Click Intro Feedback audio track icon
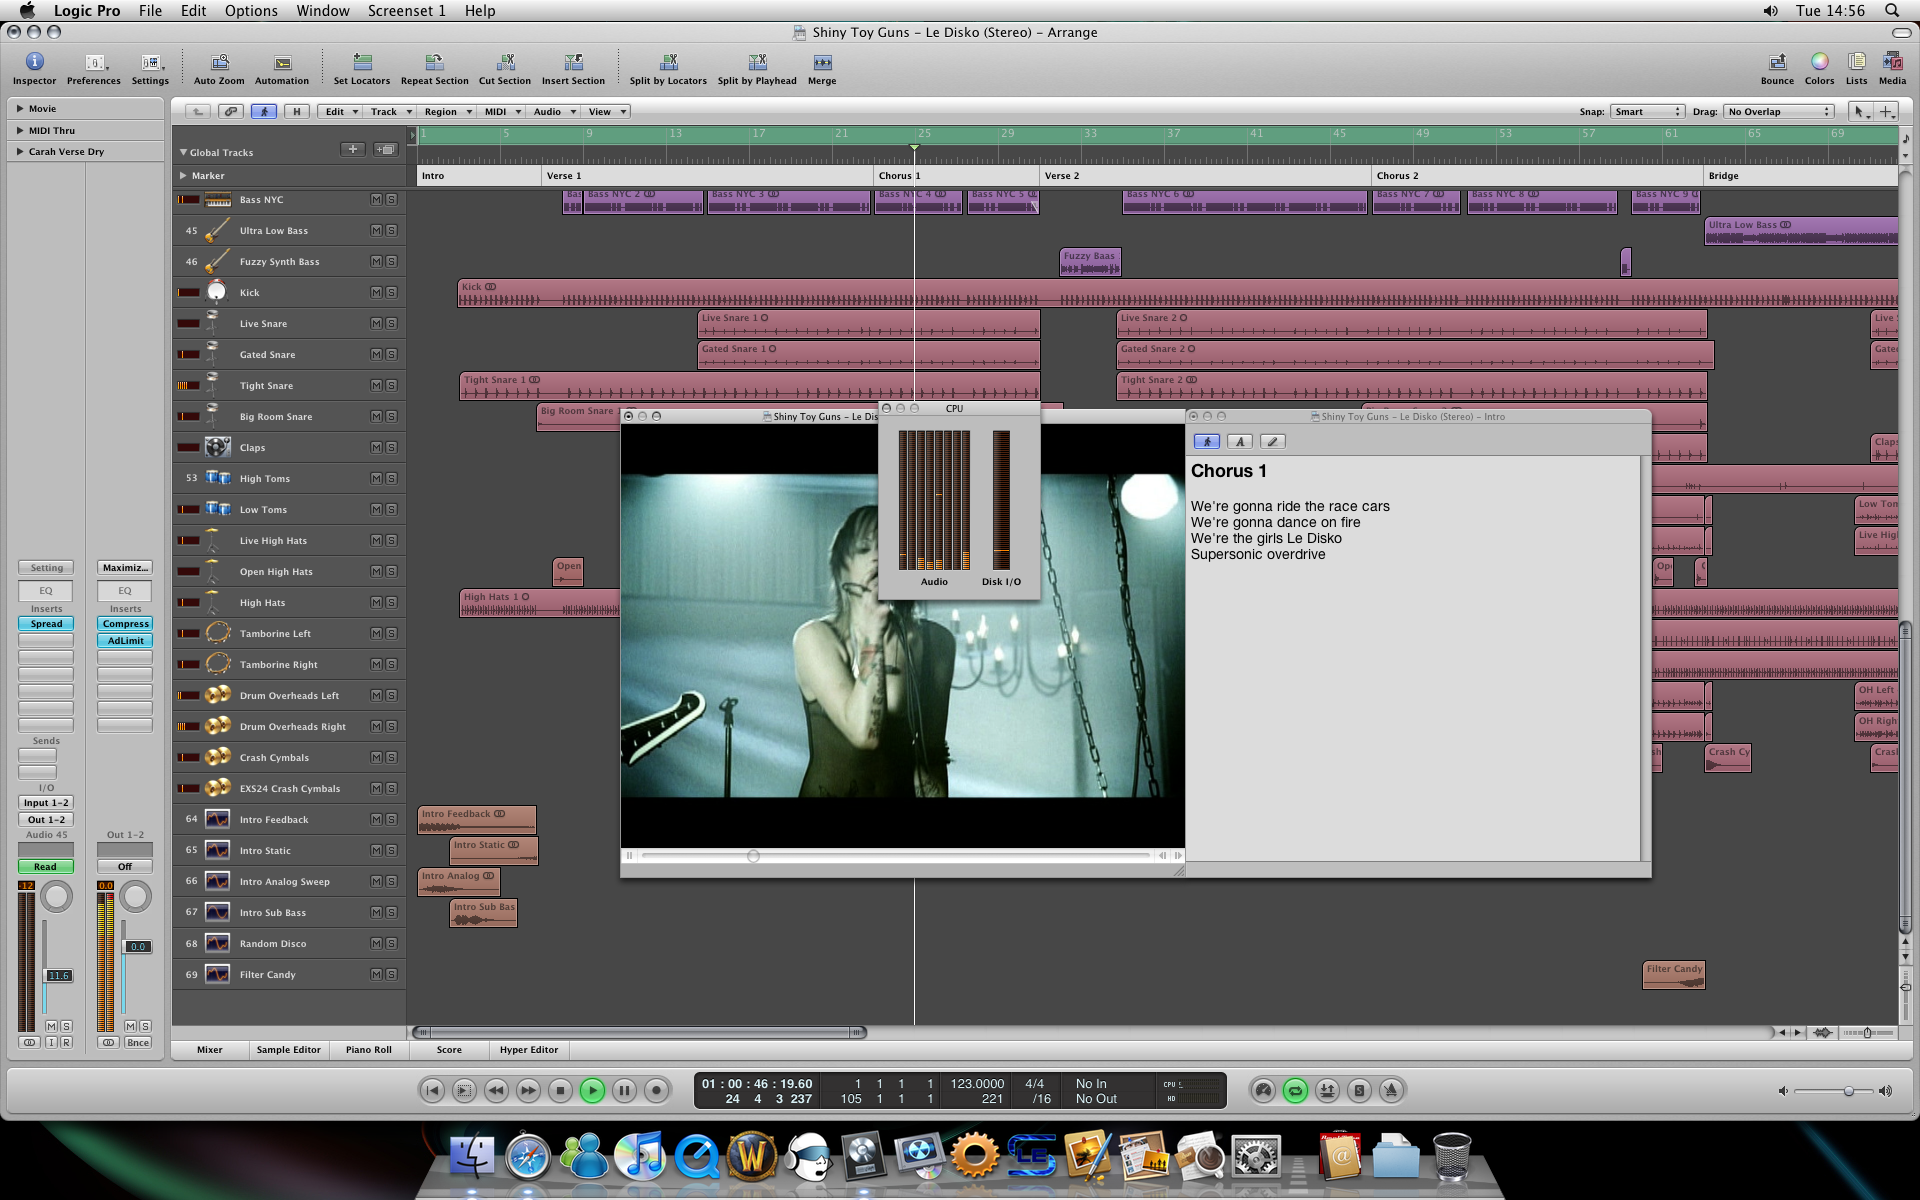The height and width of the screenshot is (1200, 1920). click(x=217, y=819)
